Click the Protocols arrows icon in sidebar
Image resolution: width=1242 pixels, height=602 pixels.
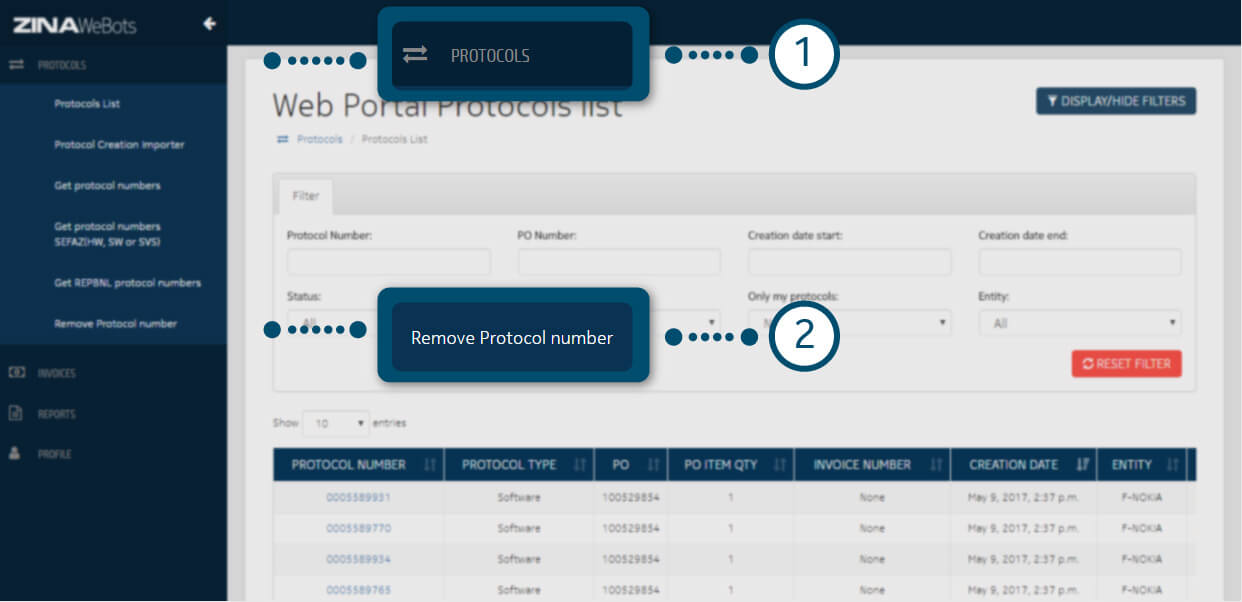(x=16, y=65)
